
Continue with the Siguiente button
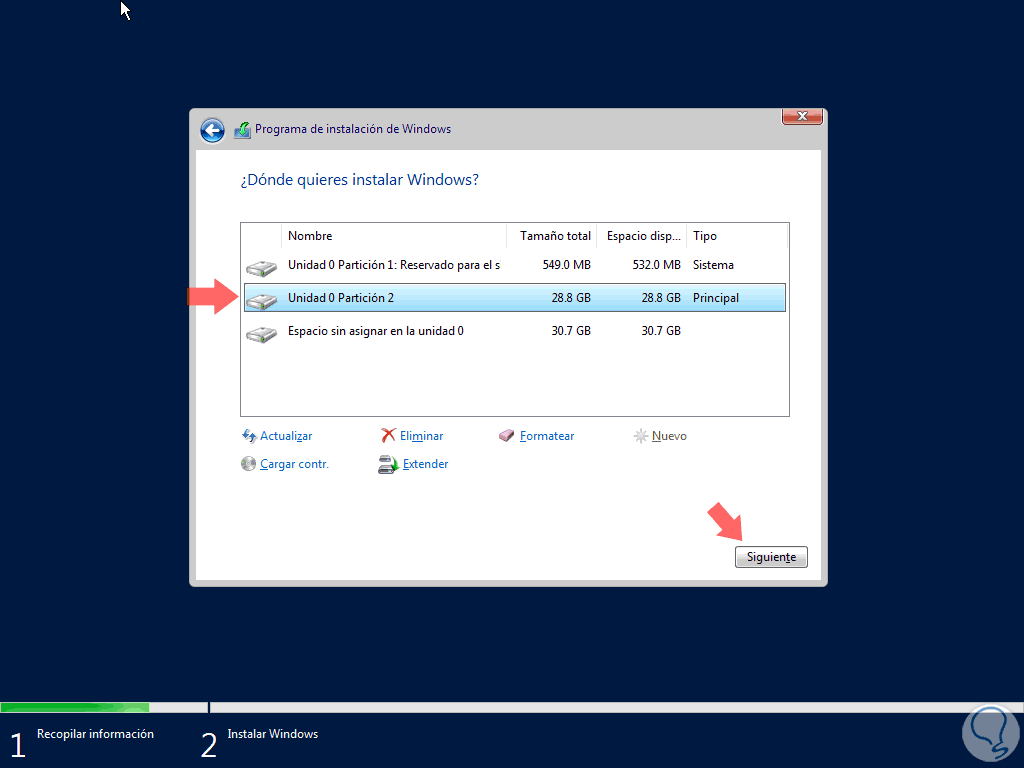(771, 557)
